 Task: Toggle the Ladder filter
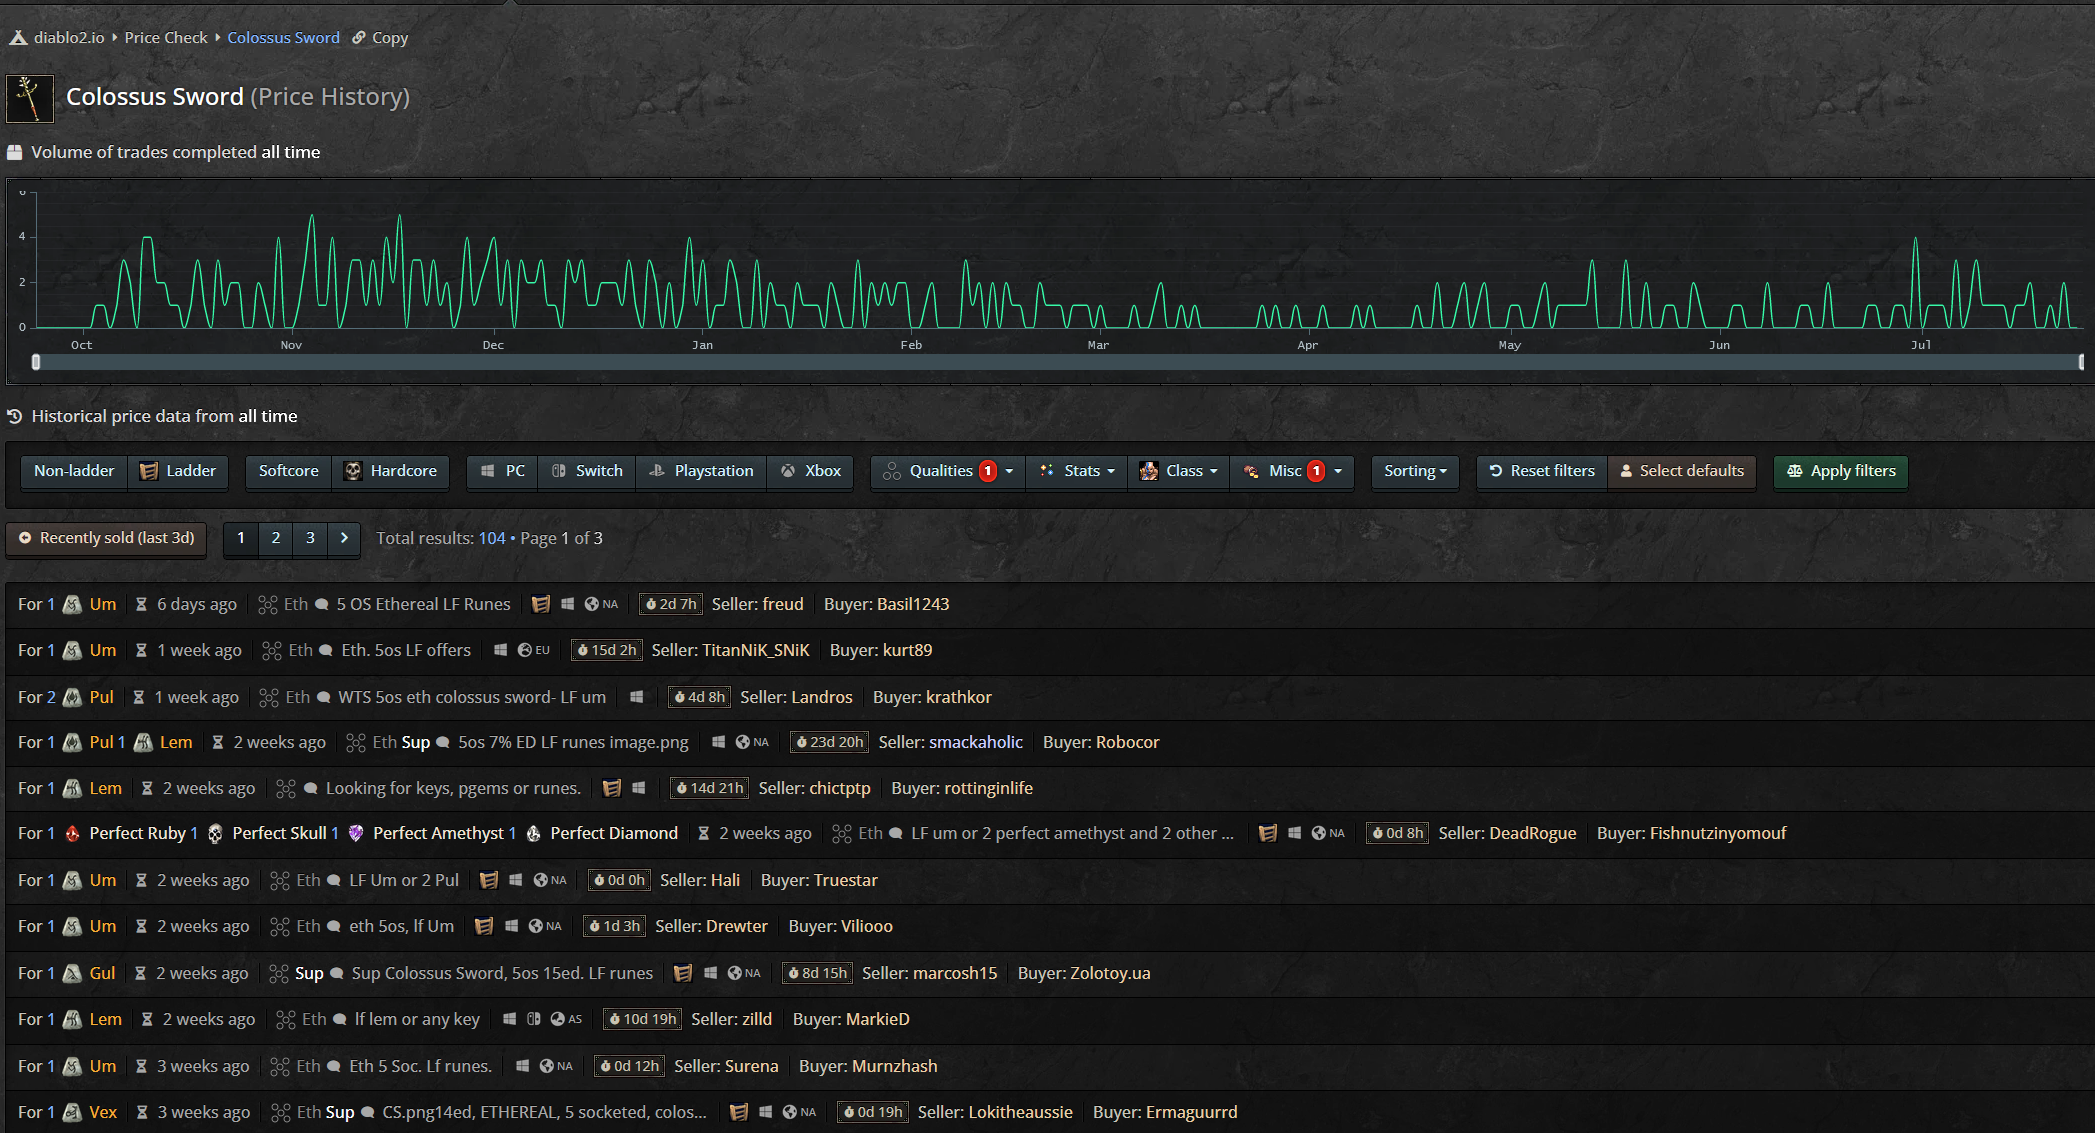(178, 471)
